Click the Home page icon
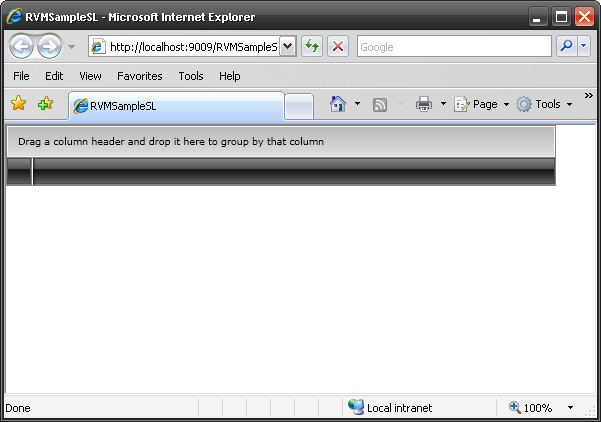The height and width of the screenshot is (422, 601). 338,104
